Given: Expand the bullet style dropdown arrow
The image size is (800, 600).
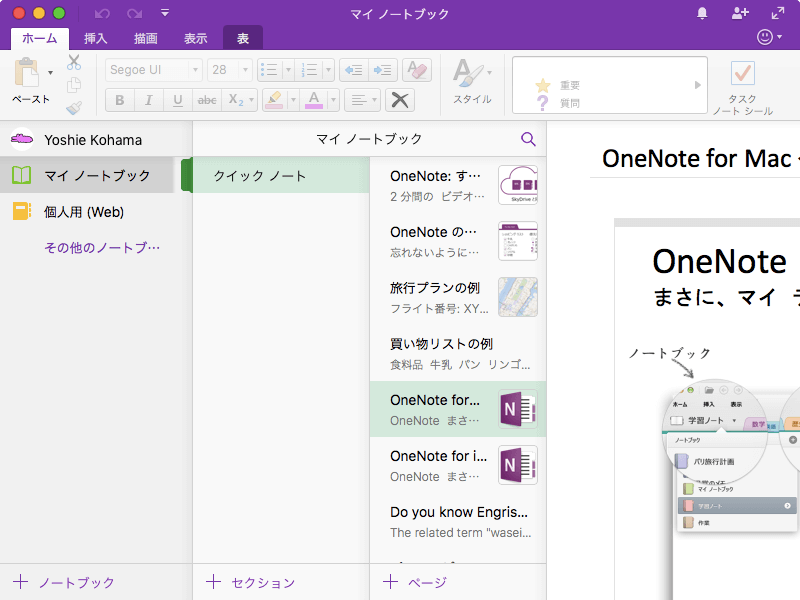Looking at the screenshot, I should [288, 70].
